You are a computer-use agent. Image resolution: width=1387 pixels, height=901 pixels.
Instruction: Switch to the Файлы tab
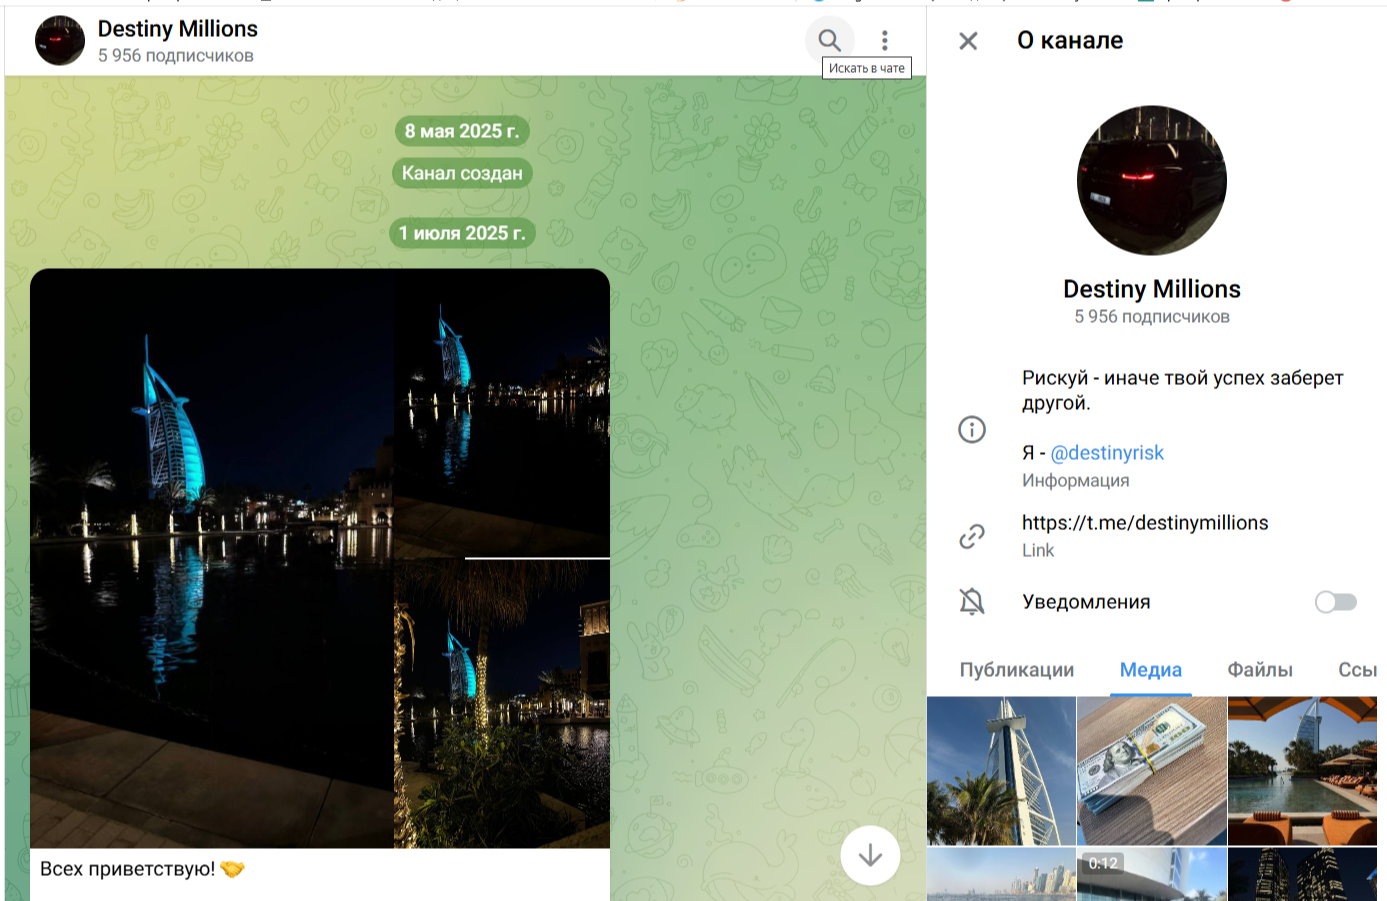(1259, 670)
